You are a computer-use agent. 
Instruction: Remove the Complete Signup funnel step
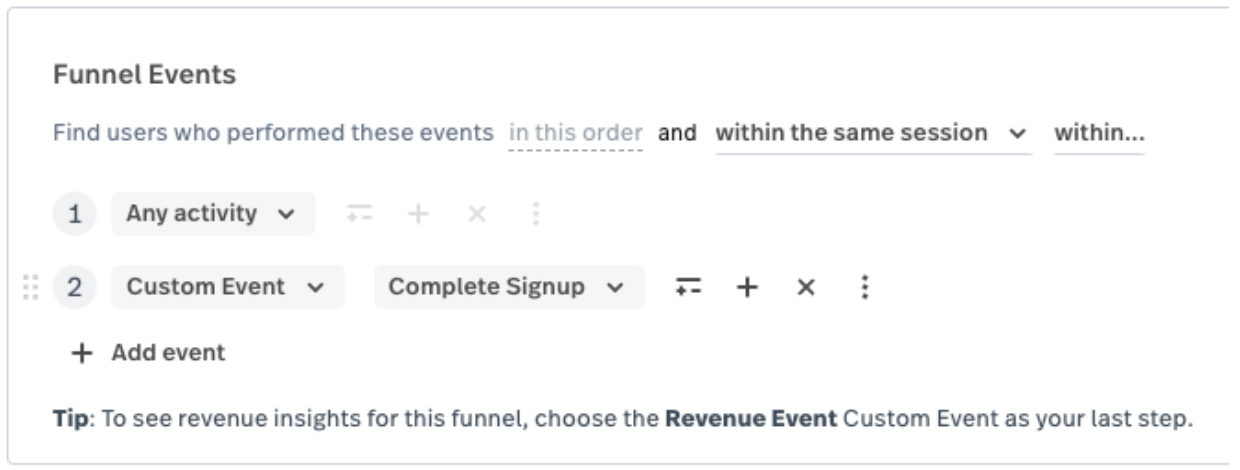click(x=806, y=287)
